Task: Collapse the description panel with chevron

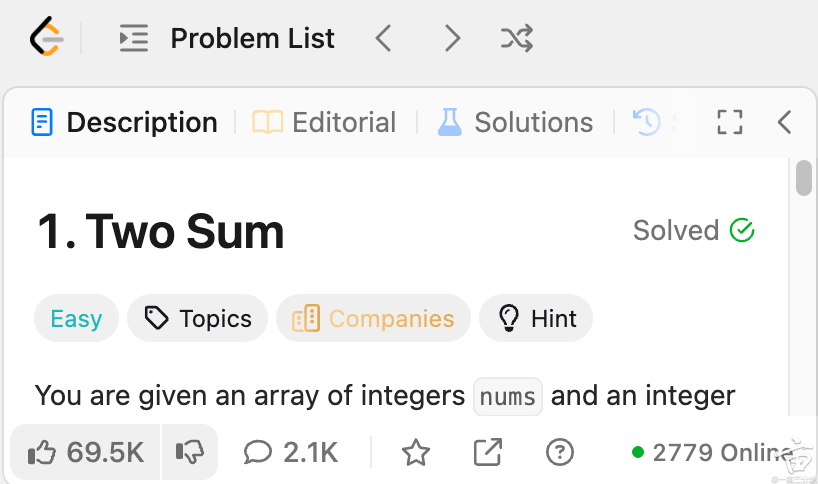Action: (785, 122)
